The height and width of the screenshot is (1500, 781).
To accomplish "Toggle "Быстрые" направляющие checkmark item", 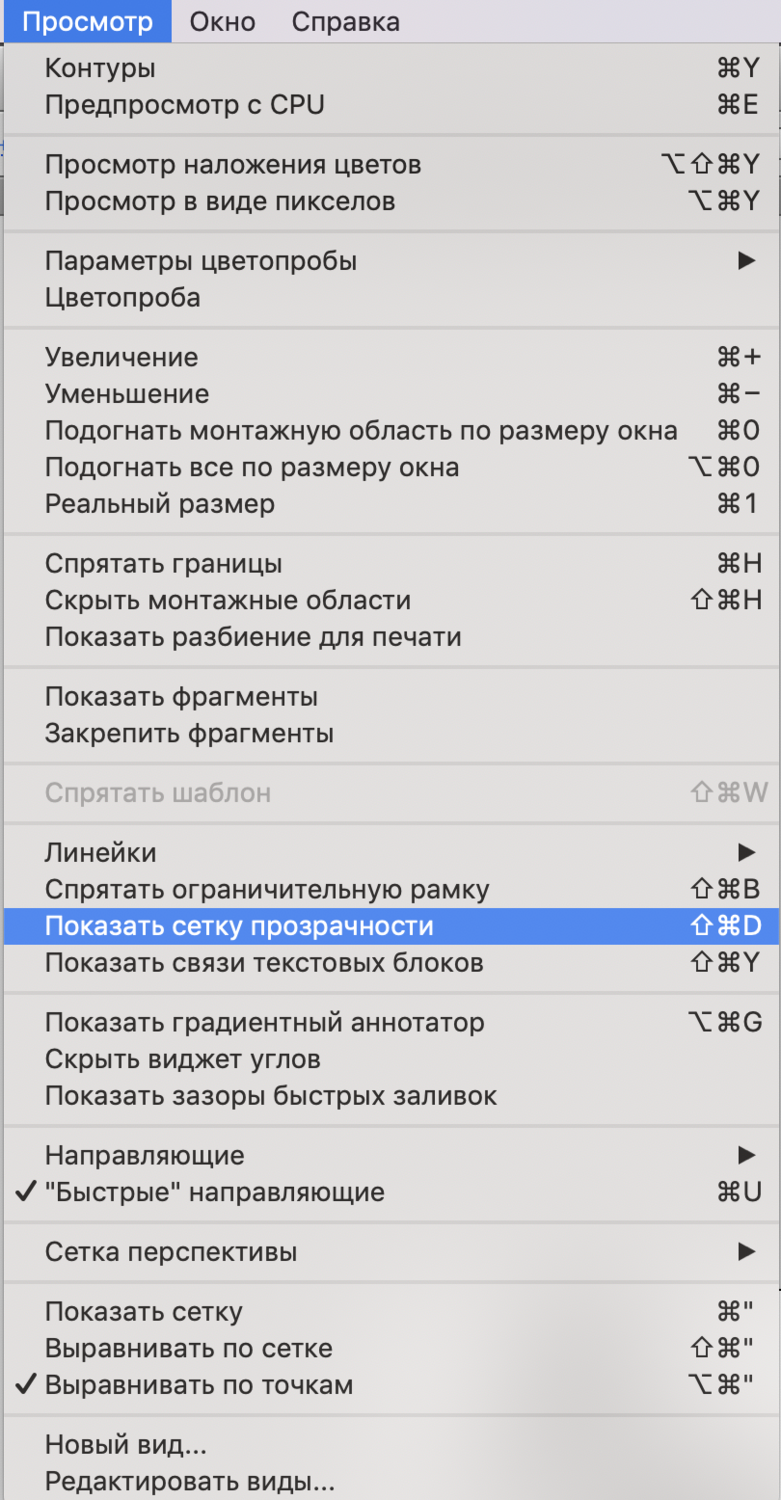I will (x=214, y=1192).
